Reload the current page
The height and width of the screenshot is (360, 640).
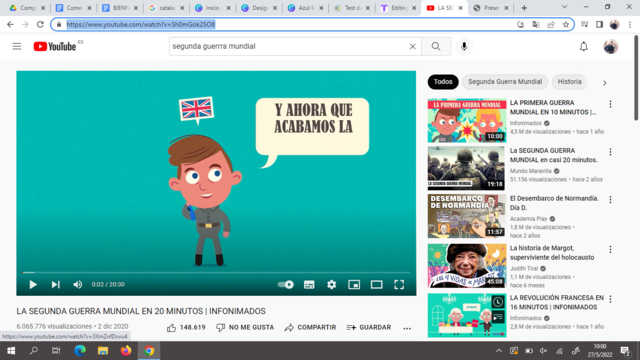pos(40,24)
